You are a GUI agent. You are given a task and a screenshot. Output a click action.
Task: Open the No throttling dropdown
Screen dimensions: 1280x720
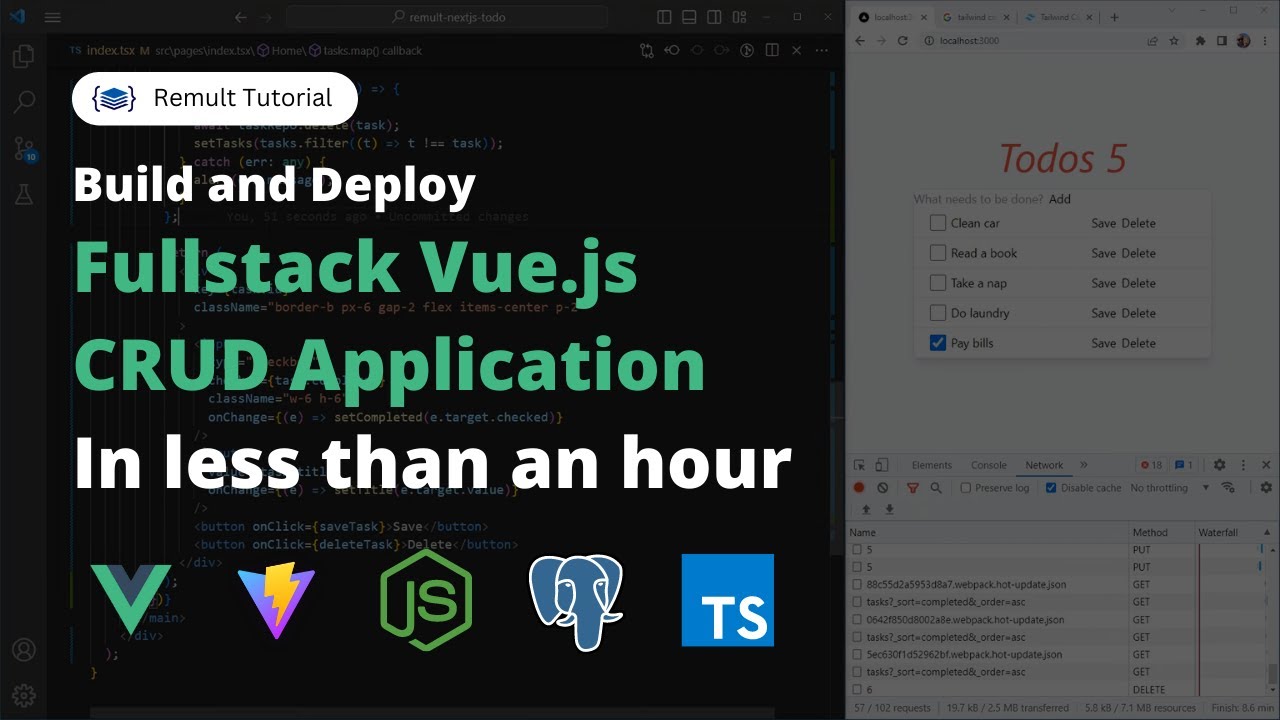coord(1169,488)
